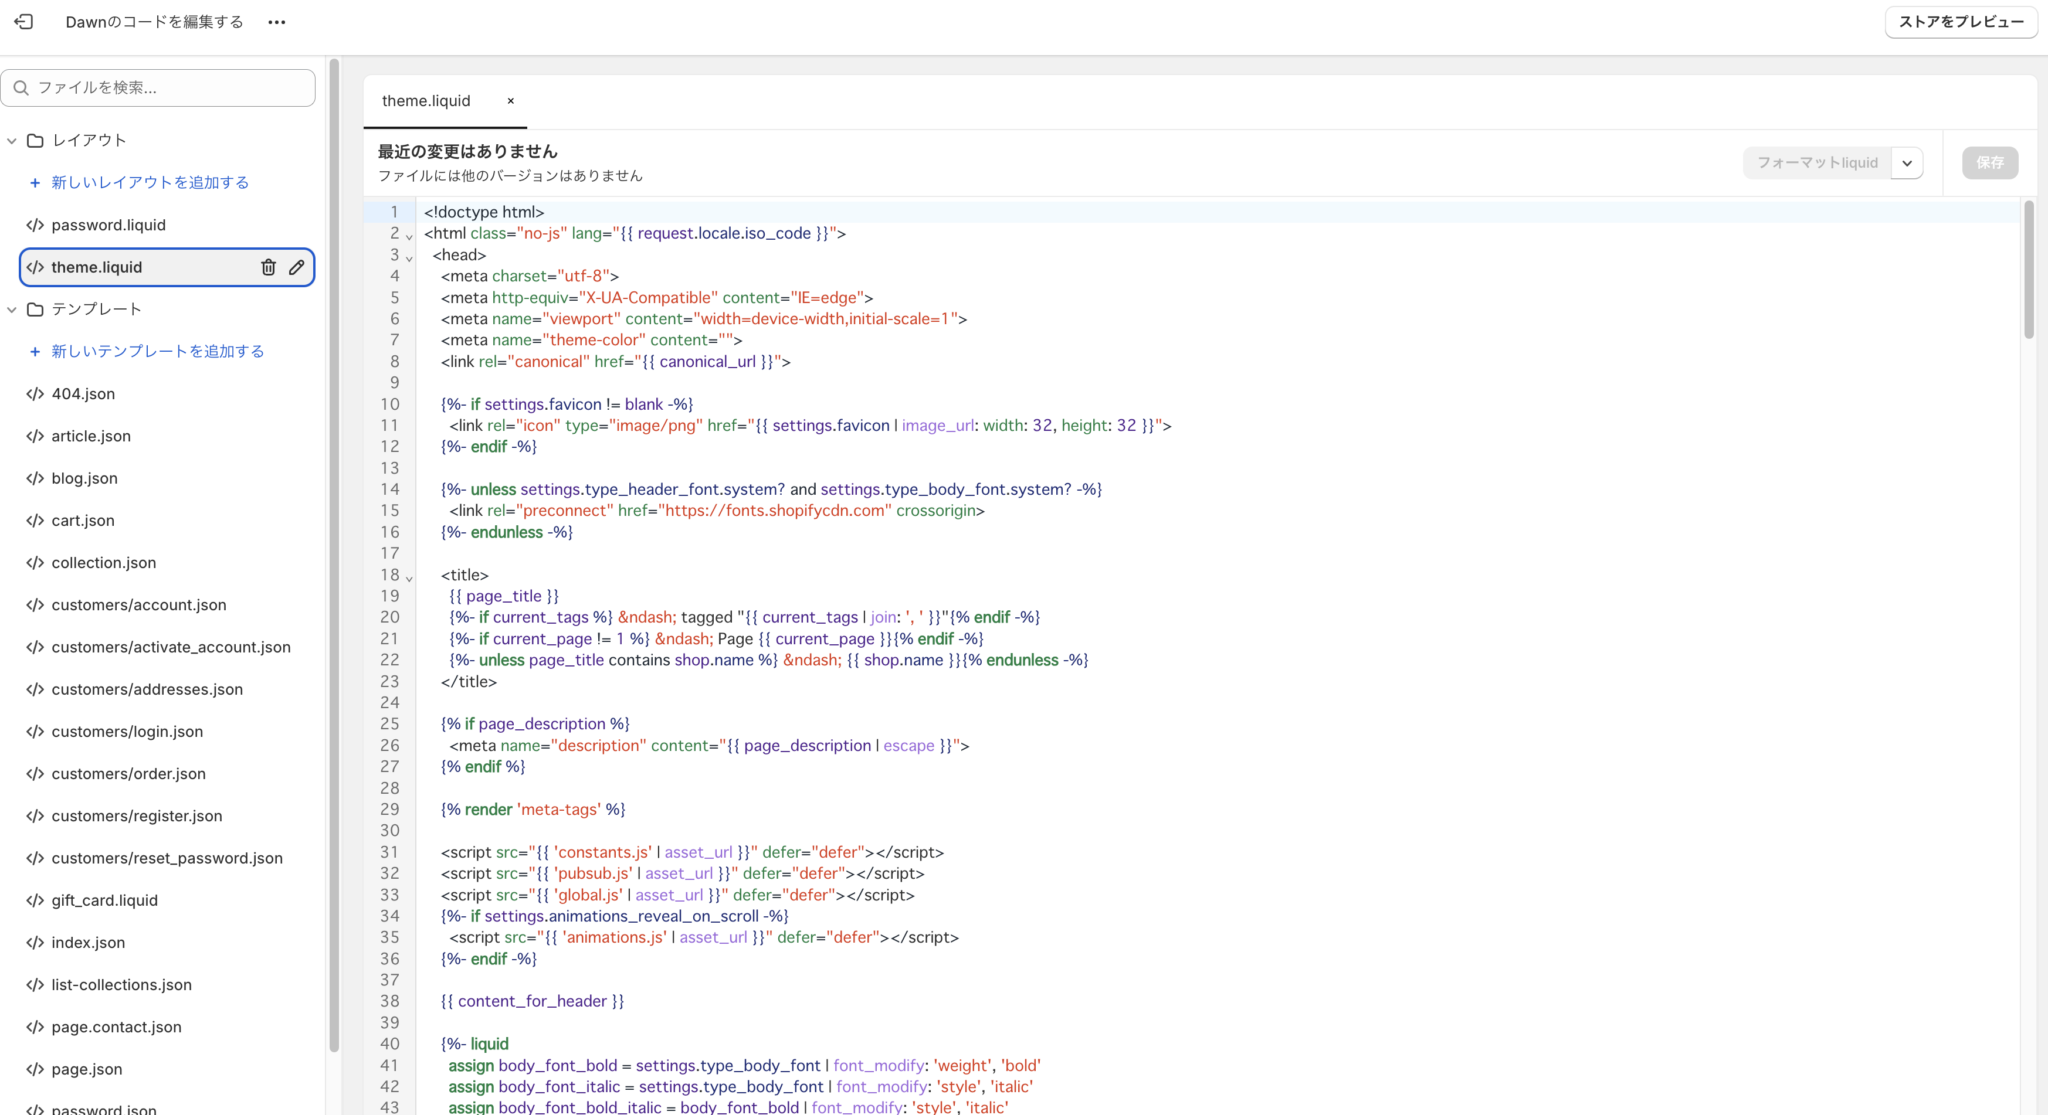Viewport: 2048px width, 1115px height.
Task: Click the code editor vertical scrollbar
Action: pyautogui.click(x=2028, y=270)
